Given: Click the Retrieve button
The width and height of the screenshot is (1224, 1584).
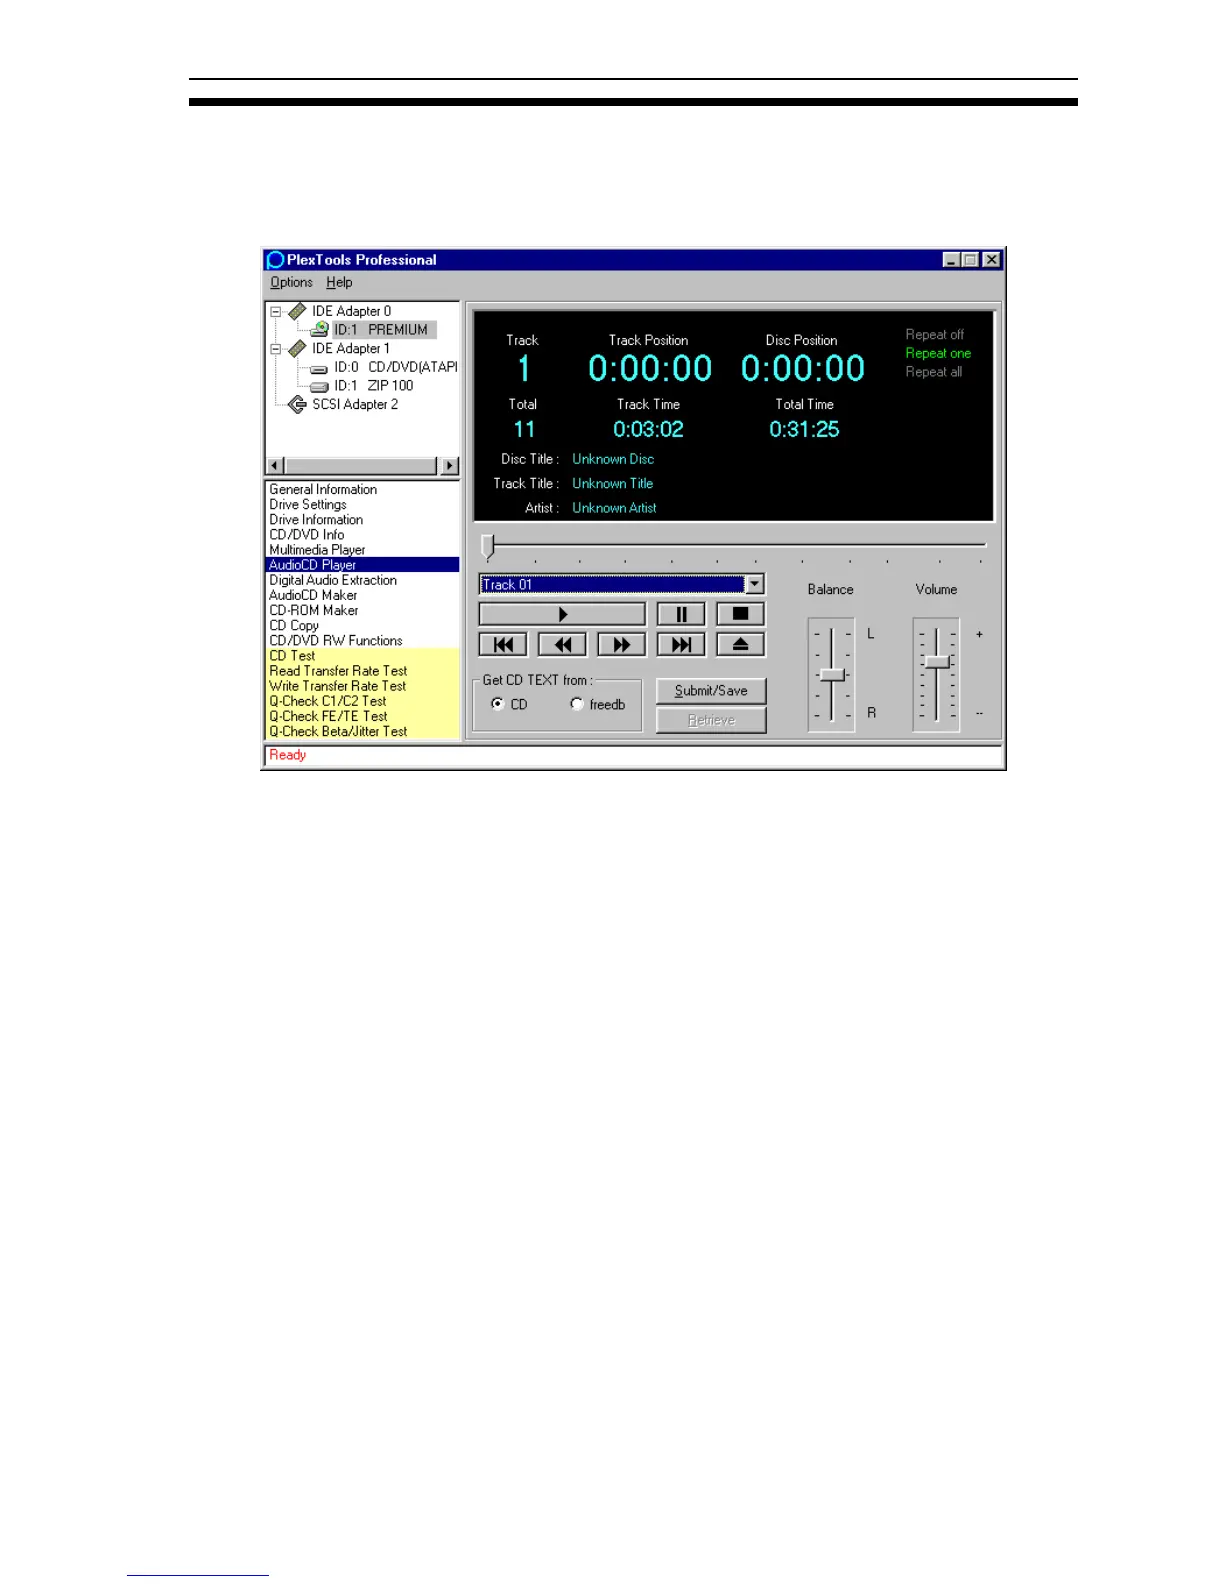Looking at the screenshot, I should click(711, 720).
